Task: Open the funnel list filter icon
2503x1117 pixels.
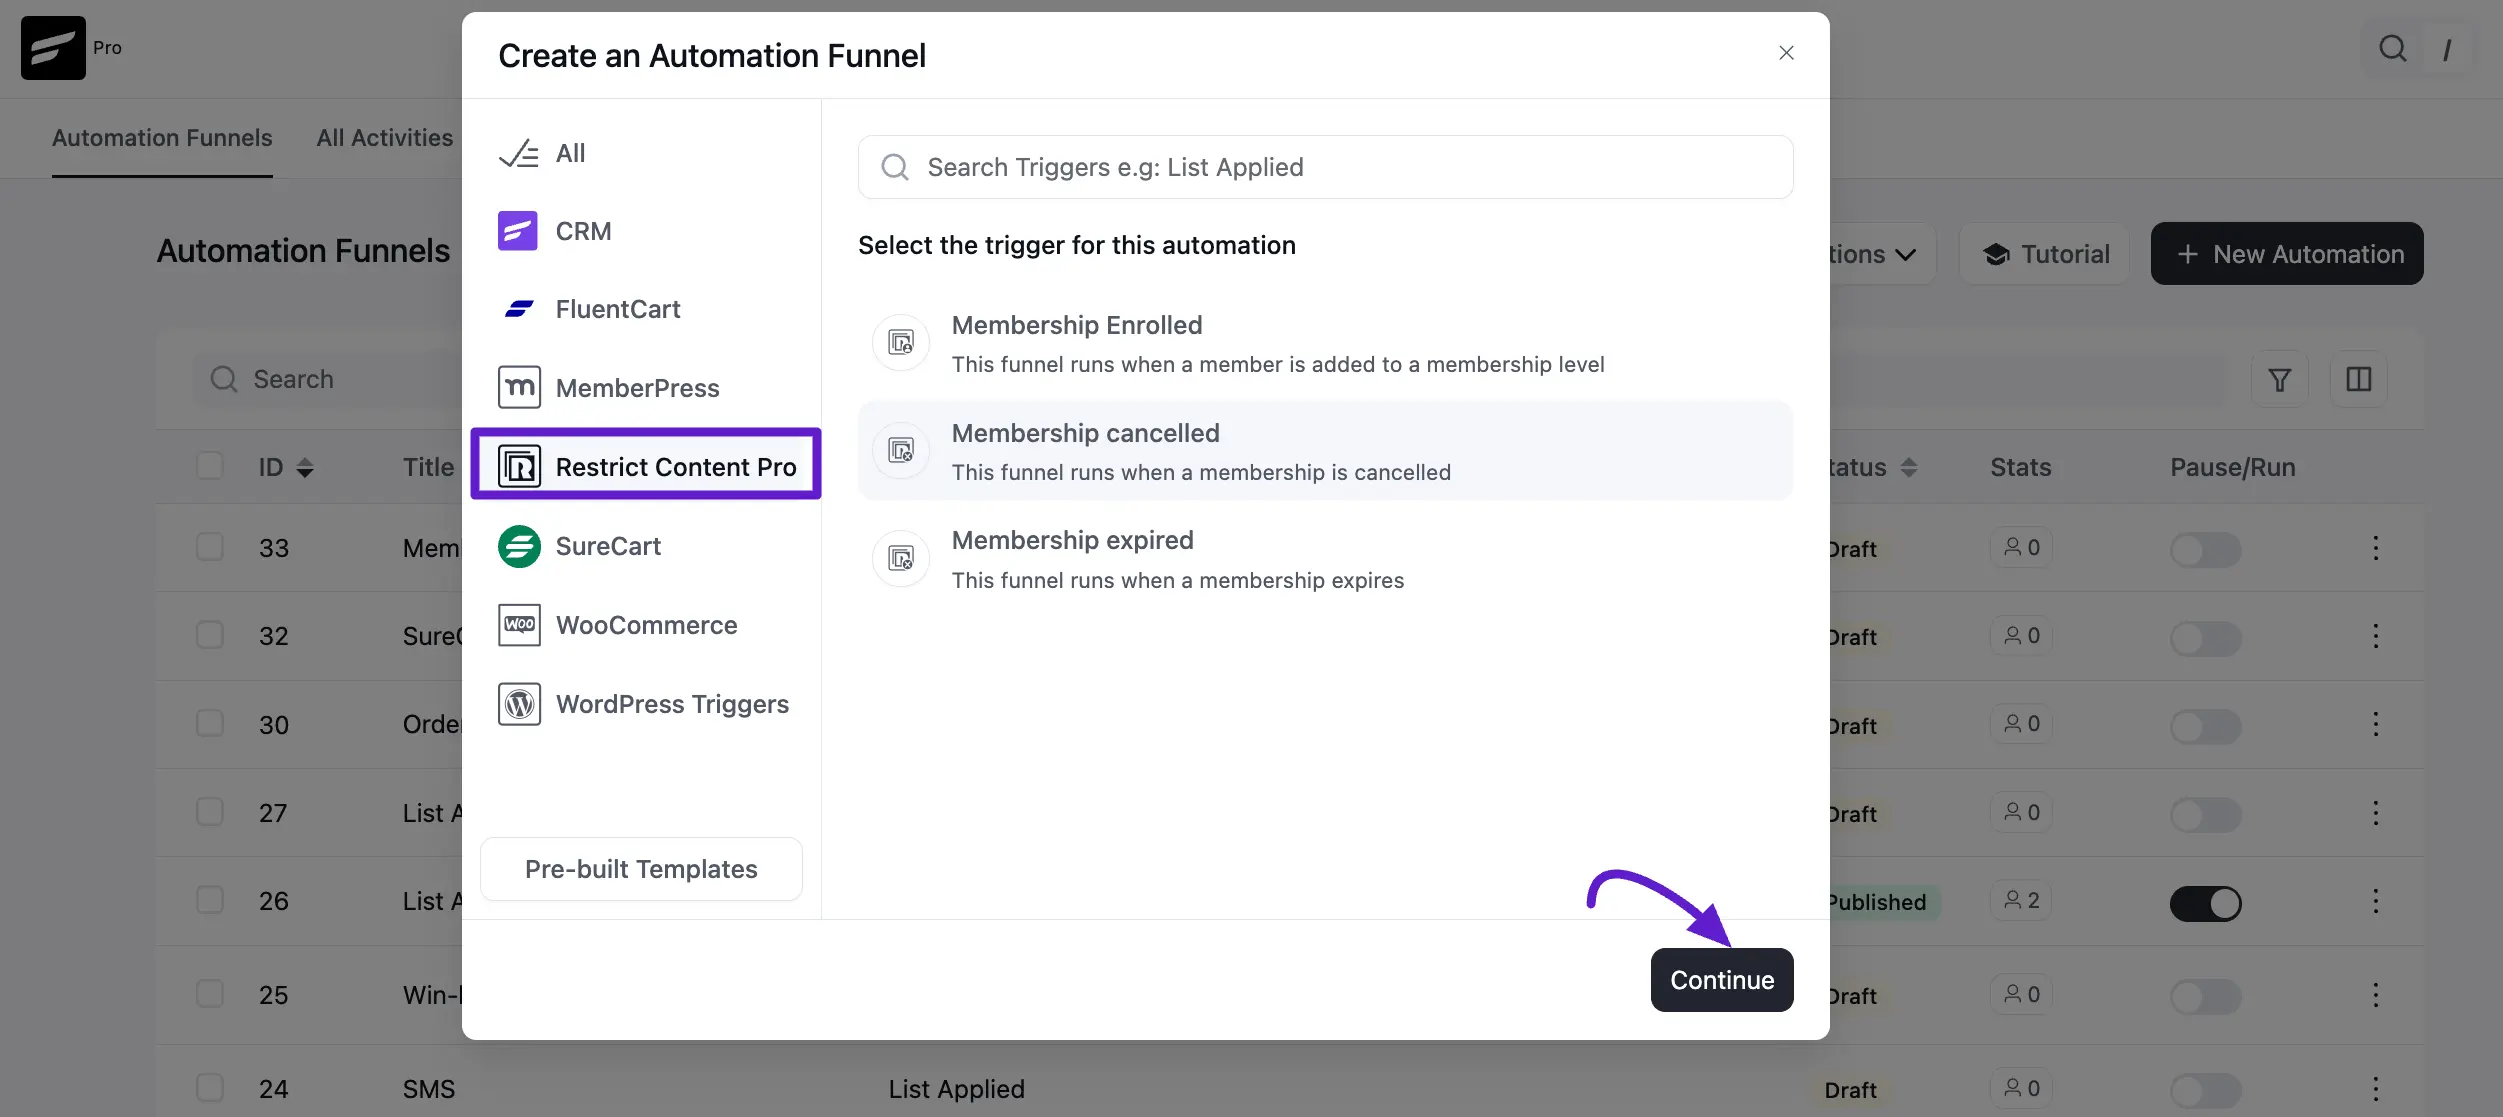Action: 2279,380
